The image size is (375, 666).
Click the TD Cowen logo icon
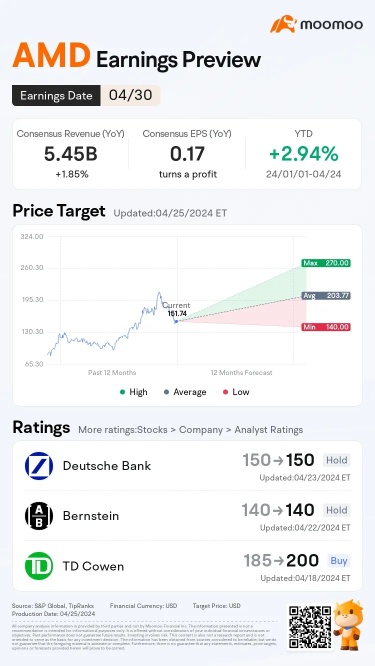click(39, 566)
